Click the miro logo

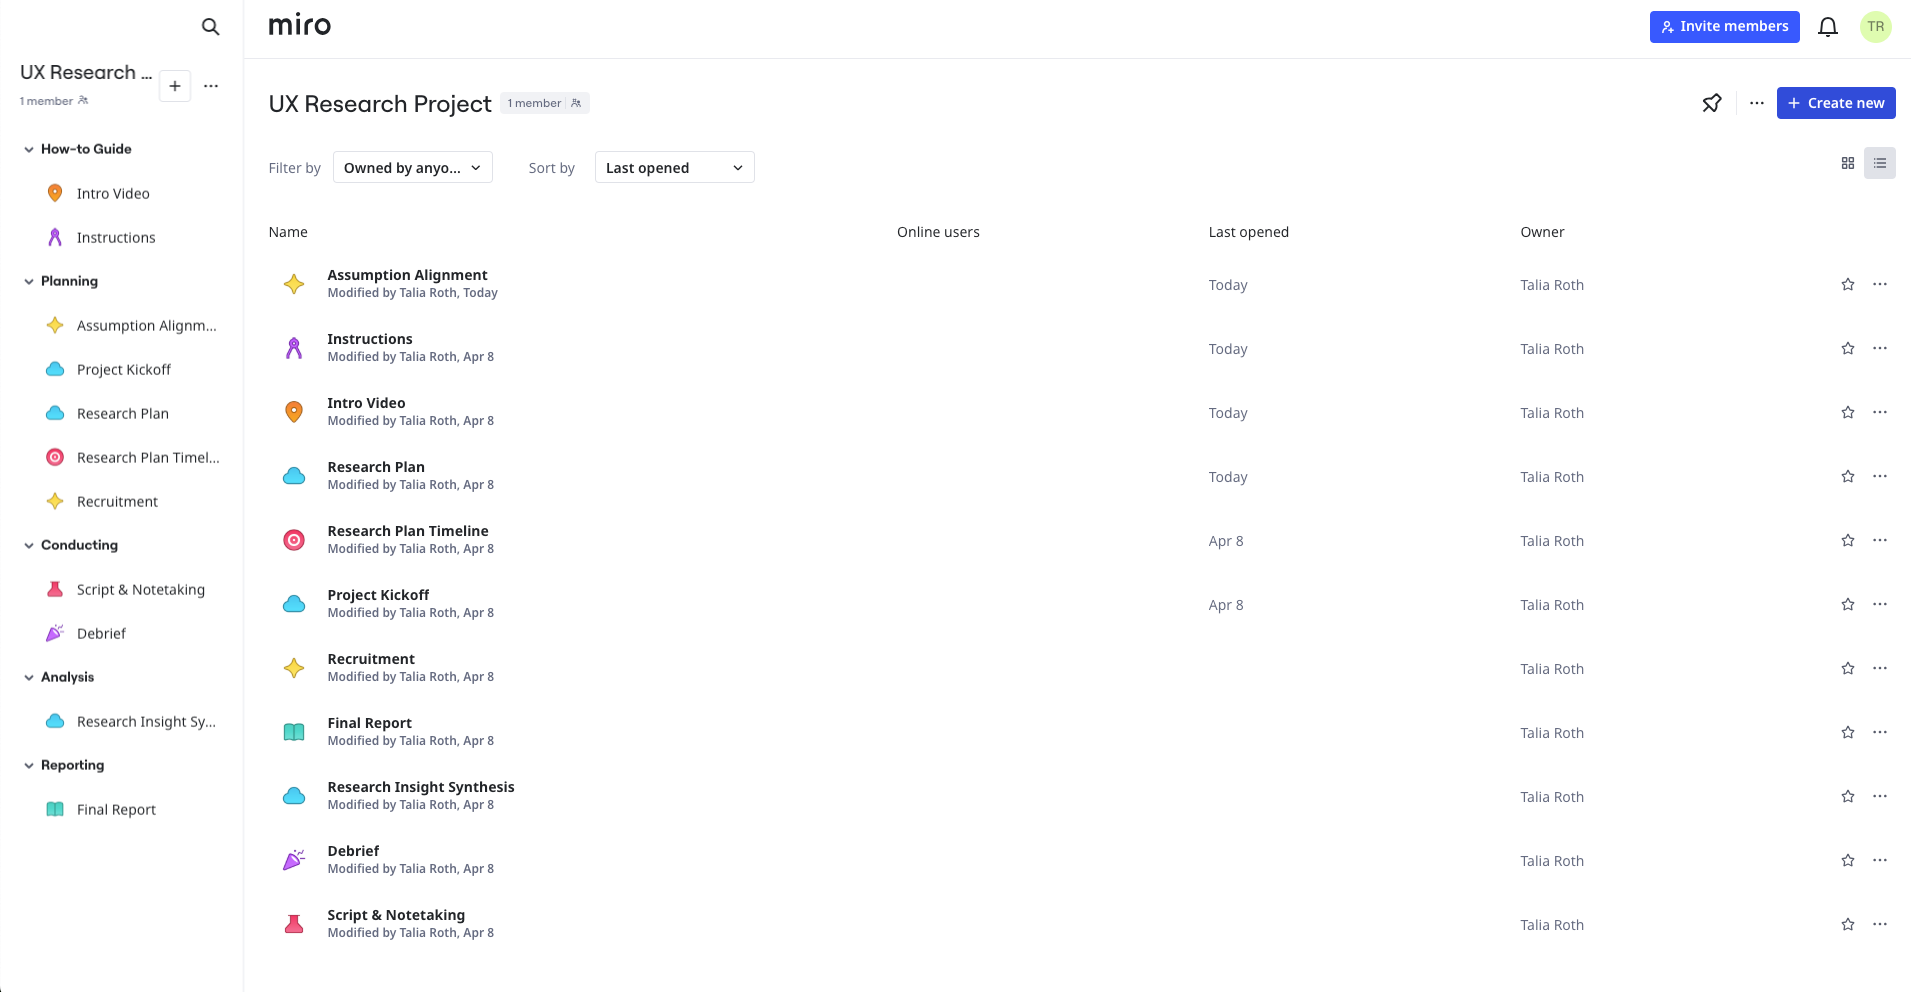pyautogui.click(x=300, y=25)
